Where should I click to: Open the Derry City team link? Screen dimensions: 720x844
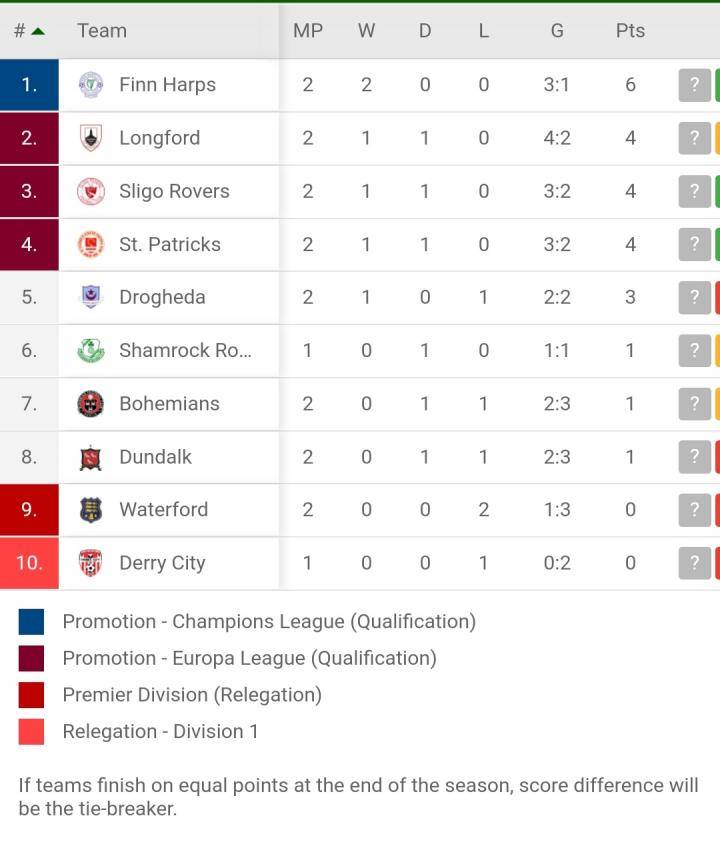coord(162,563)
